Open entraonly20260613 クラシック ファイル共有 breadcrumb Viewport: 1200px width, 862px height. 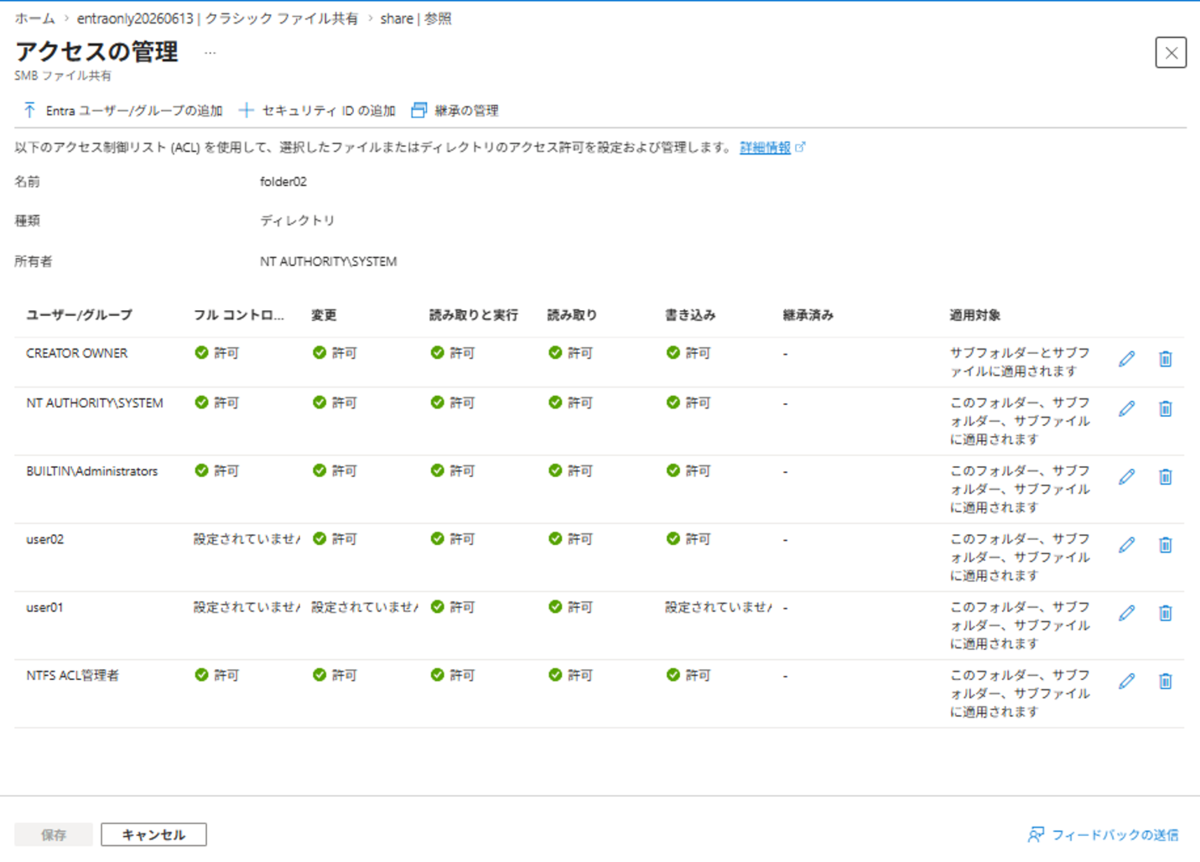tap(217, 19)
